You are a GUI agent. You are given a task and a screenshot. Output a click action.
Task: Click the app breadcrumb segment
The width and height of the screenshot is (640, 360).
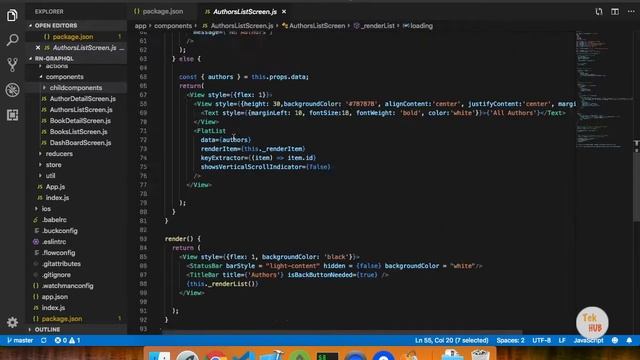click(140, 26)
